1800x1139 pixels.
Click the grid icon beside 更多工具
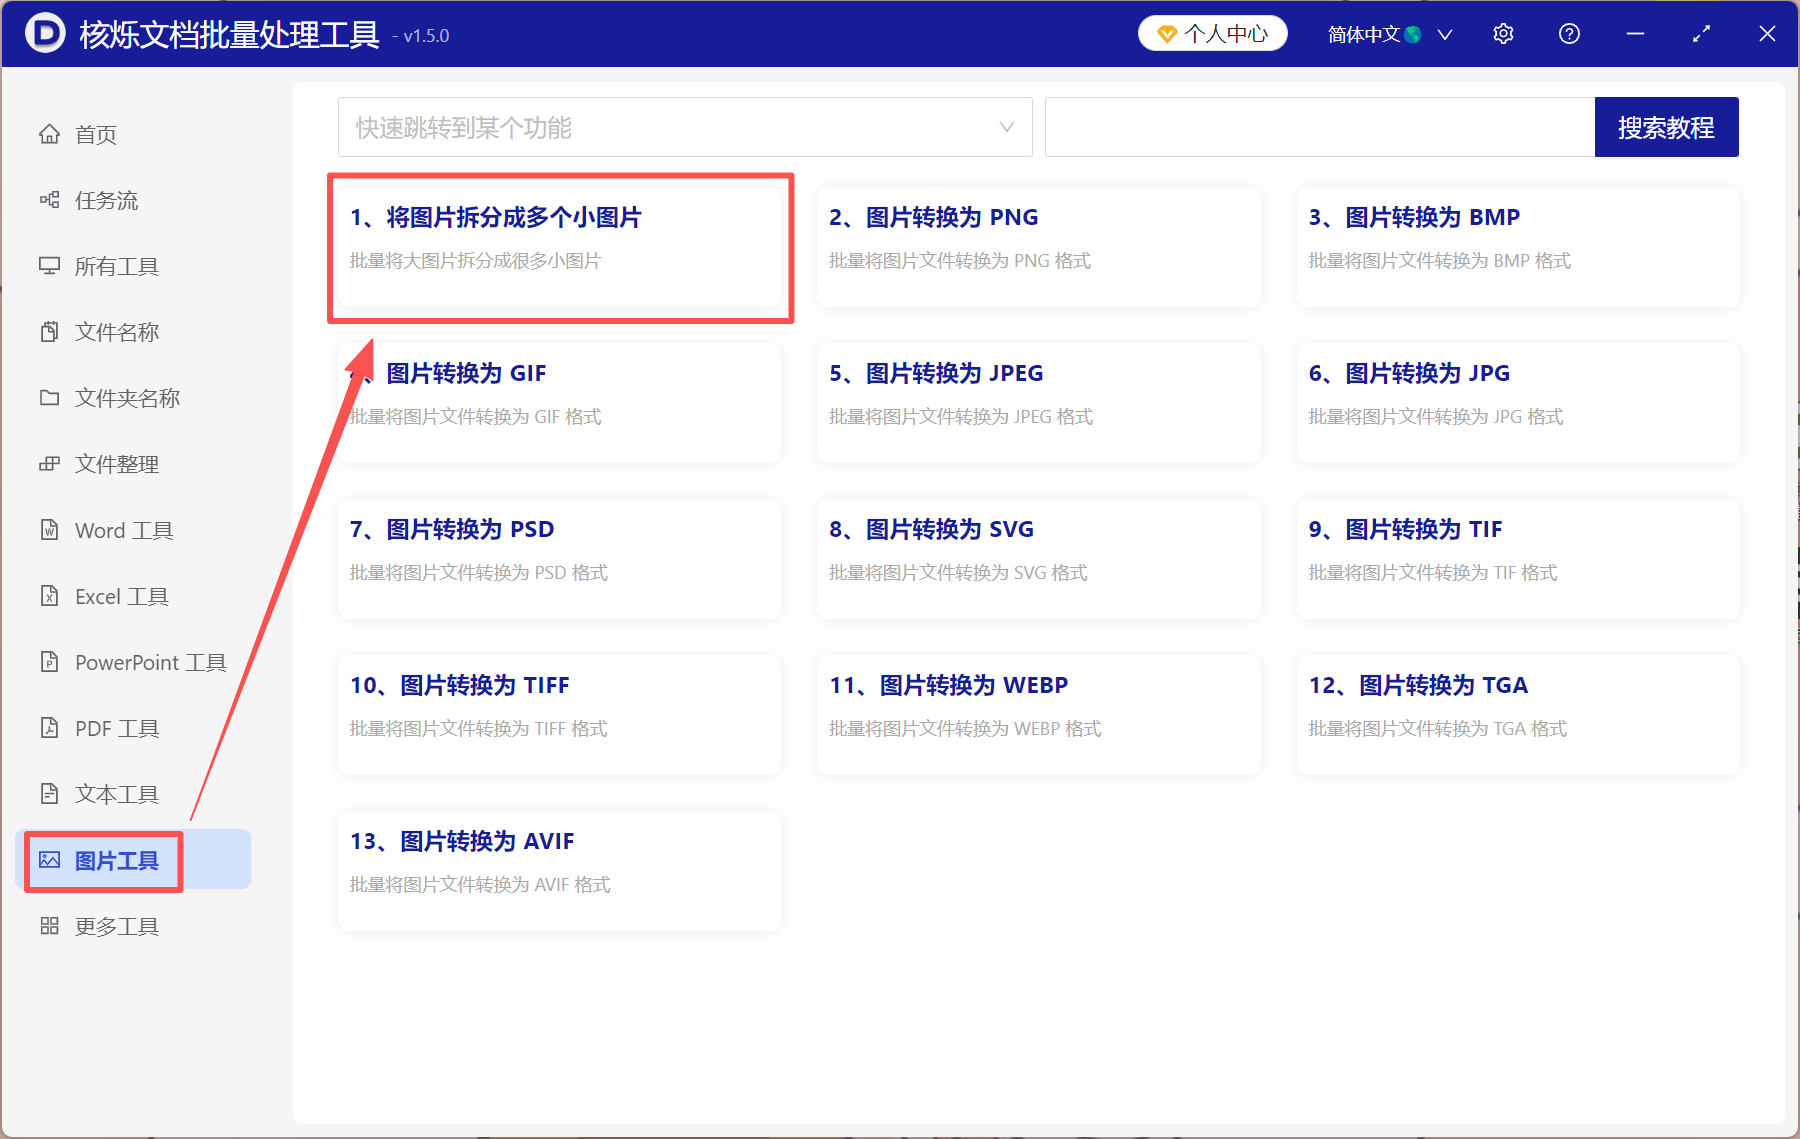[49, 926]
